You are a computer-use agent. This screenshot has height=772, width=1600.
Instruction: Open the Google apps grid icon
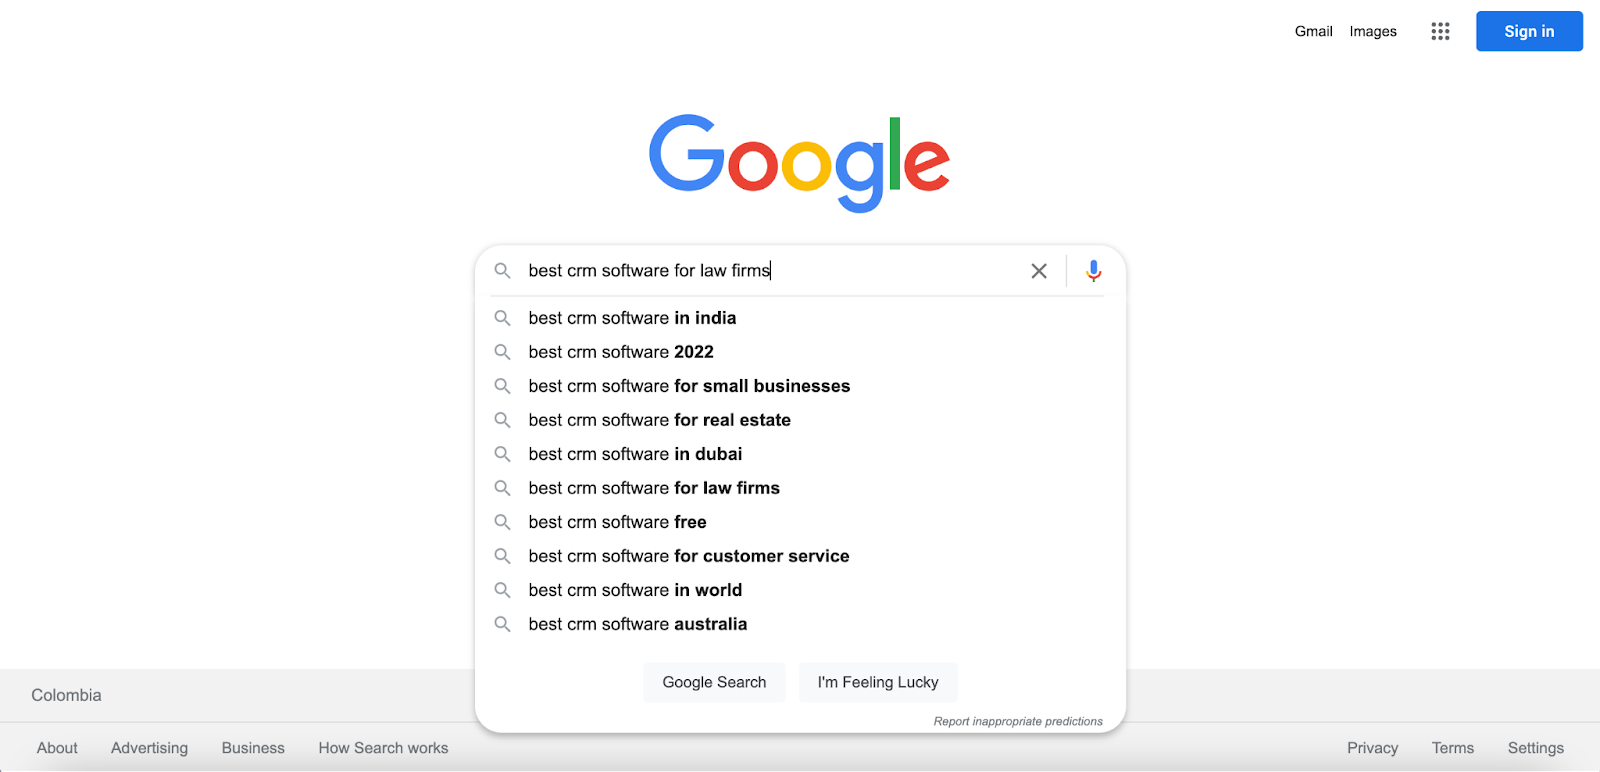coord(1440,31)
